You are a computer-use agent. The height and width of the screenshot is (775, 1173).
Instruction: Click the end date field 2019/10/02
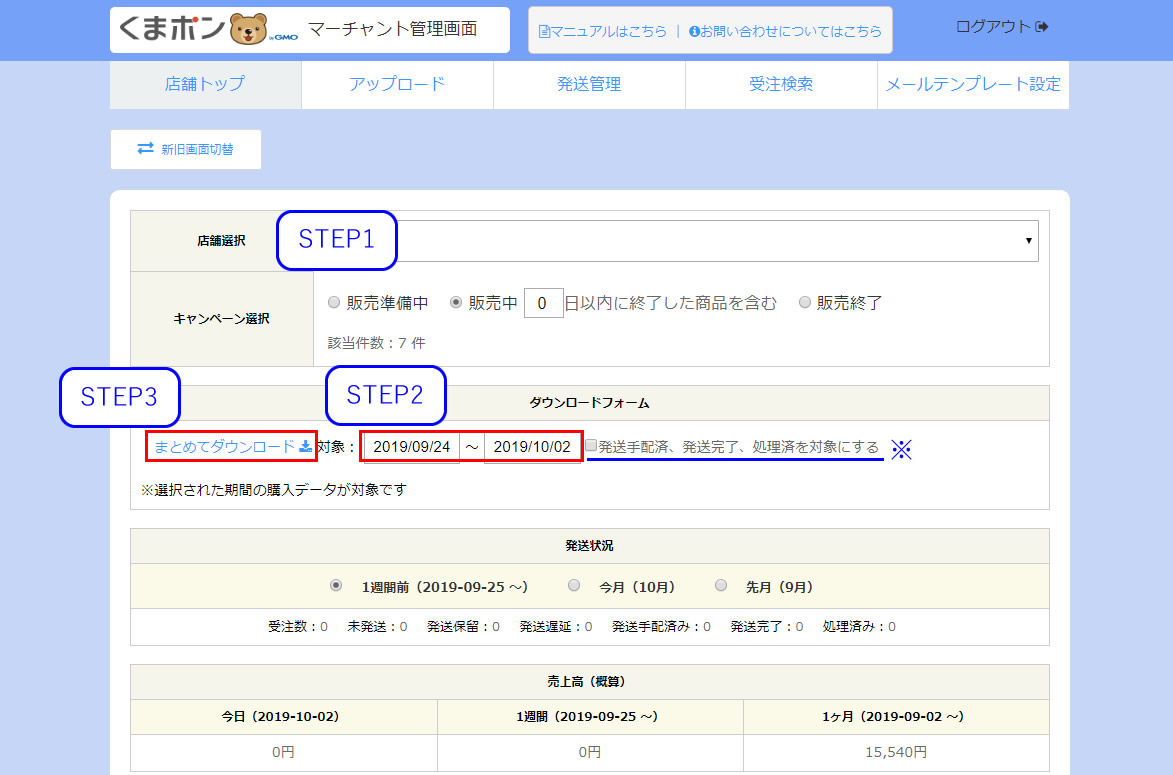point(532,447)
